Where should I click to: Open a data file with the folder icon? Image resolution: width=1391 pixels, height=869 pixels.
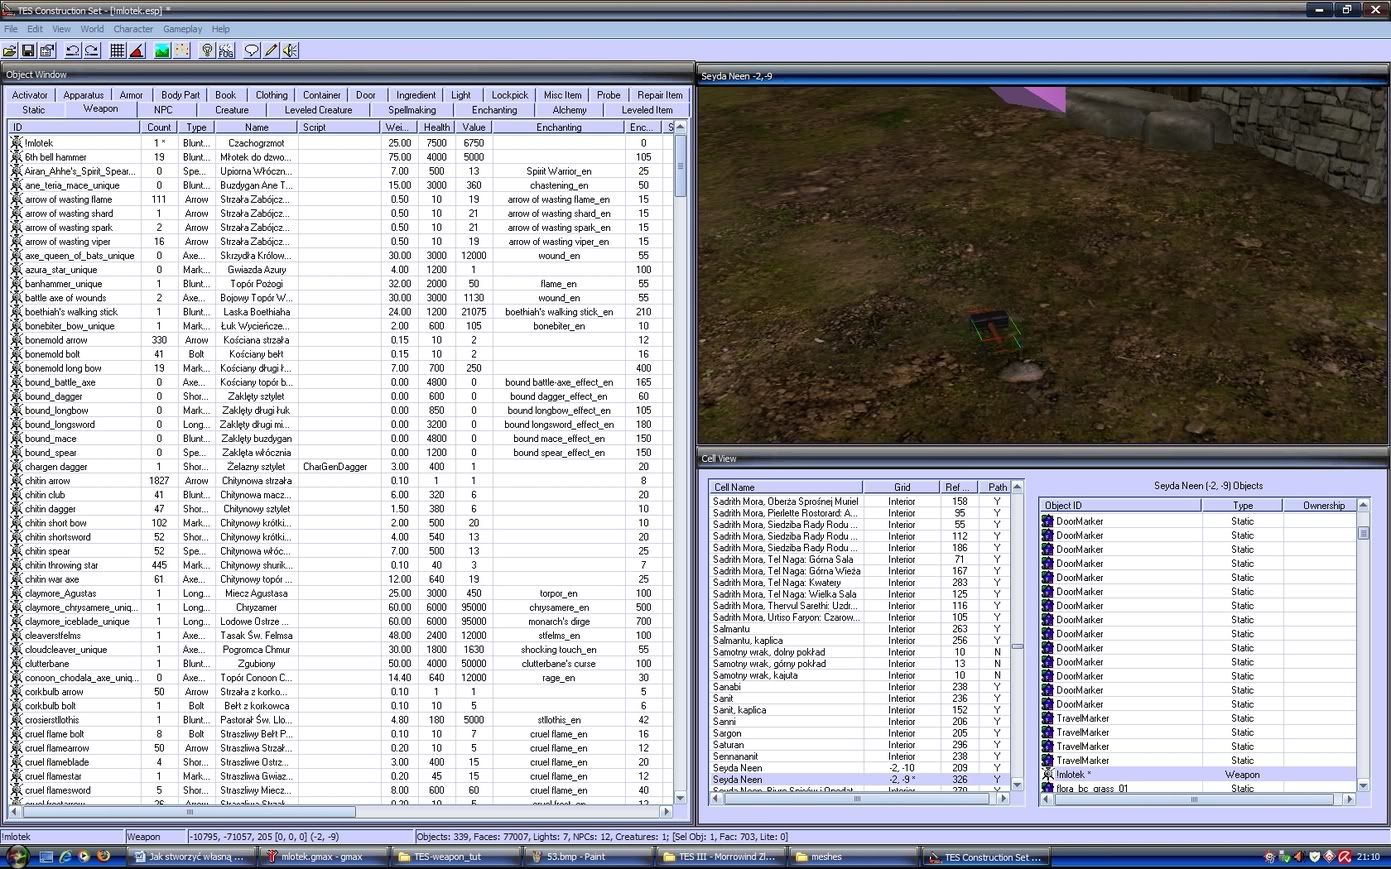(x=10, y=51)
